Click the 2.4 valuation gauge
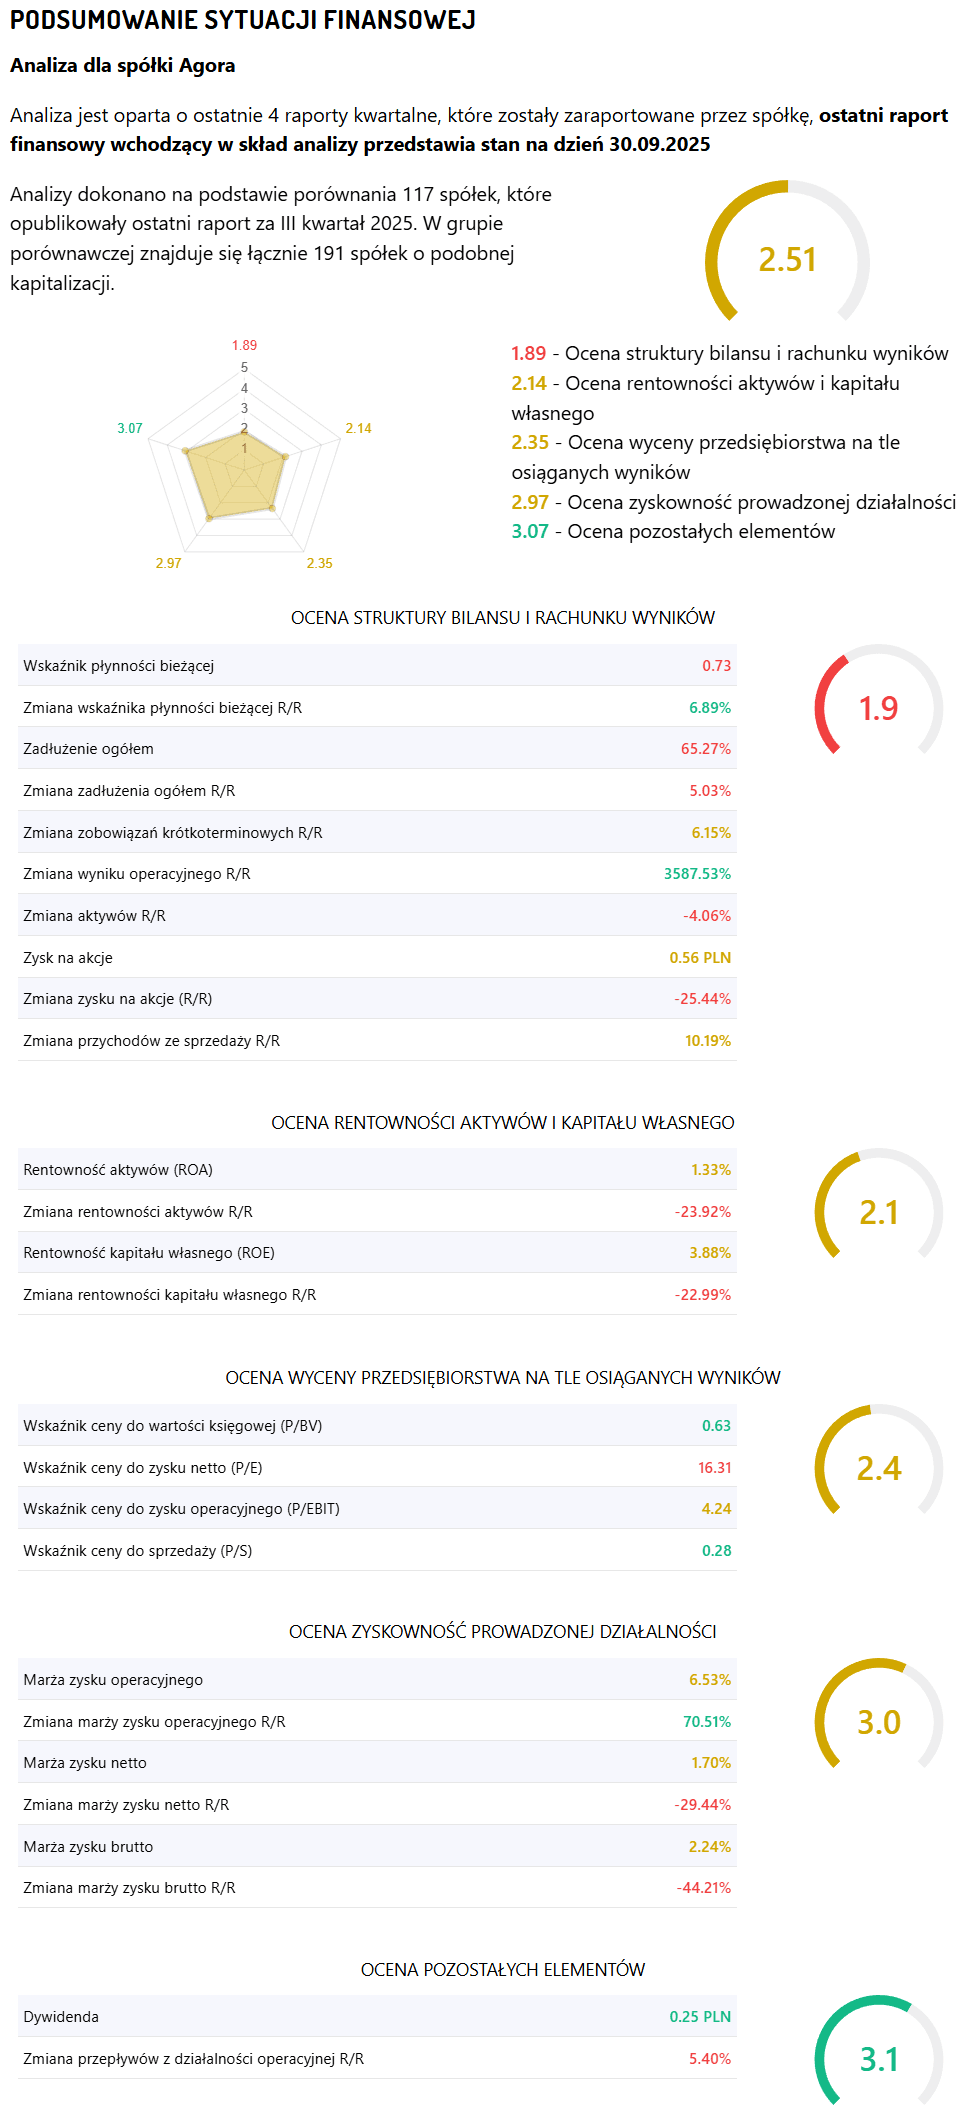Viewport: 964px width, 2121px height. (878, 1468)
